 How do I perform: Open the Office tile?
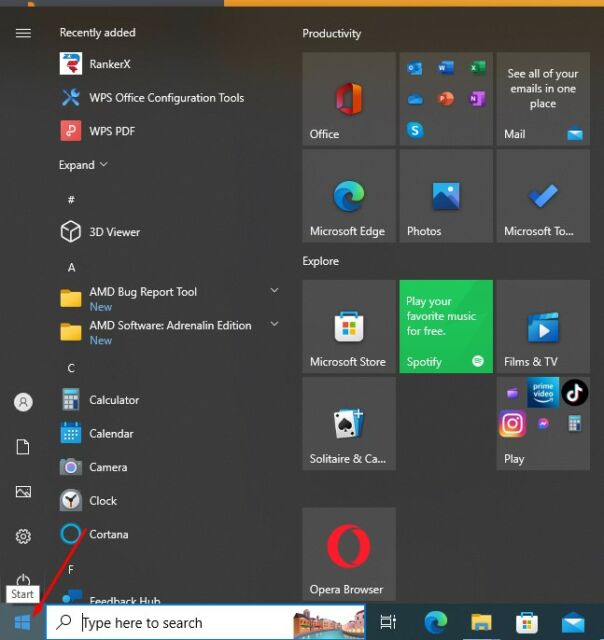(x=349, y=98)
